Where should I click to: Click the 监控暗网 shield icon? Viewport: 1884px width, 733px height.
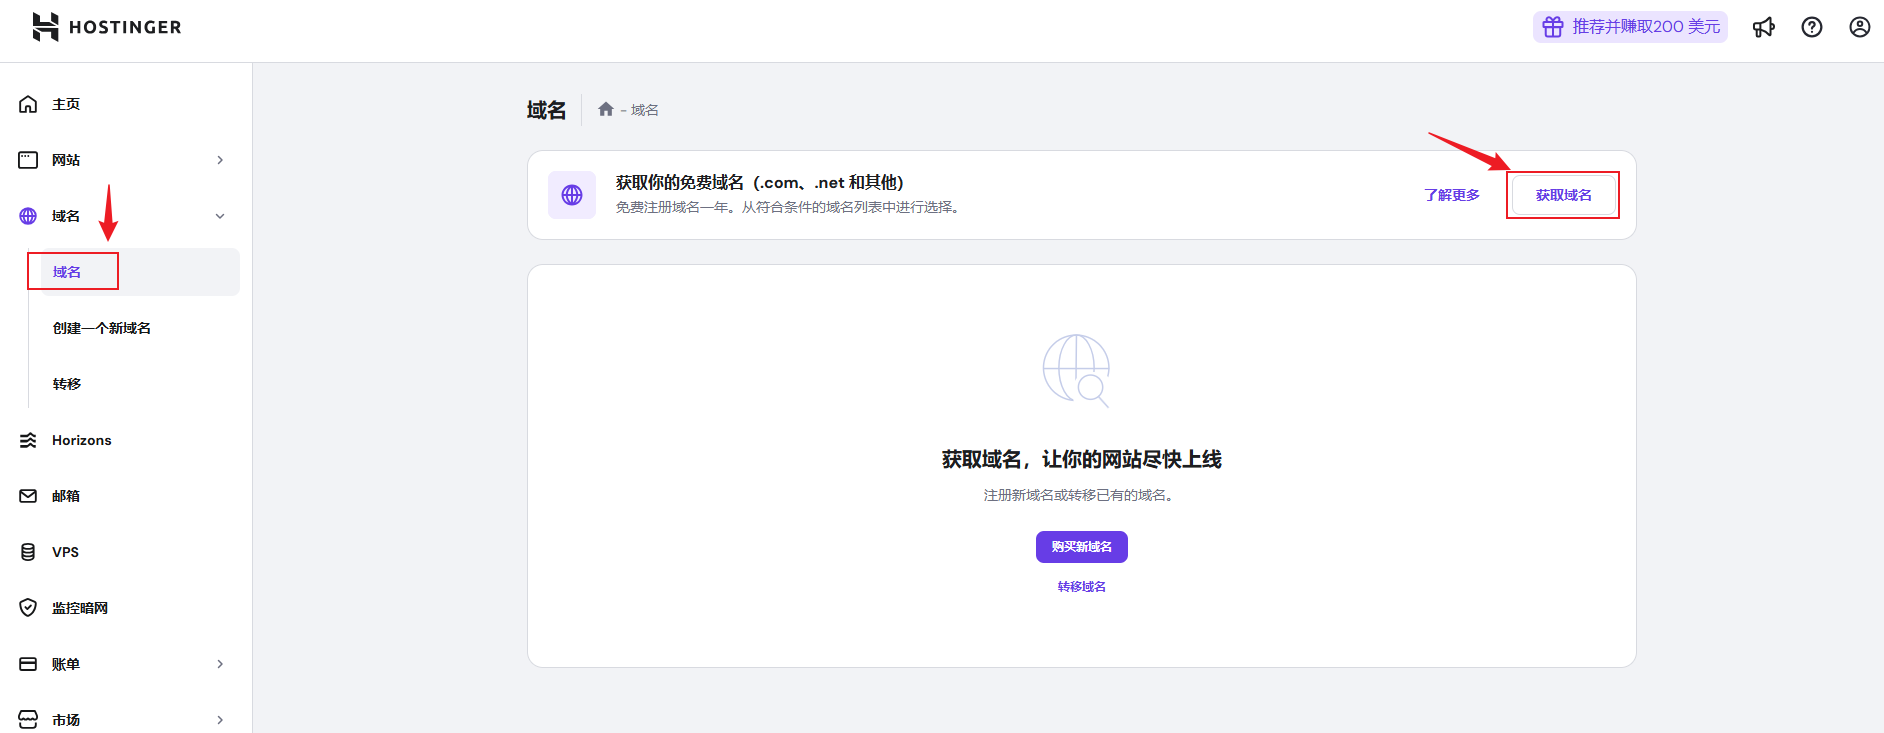(28, 608)
